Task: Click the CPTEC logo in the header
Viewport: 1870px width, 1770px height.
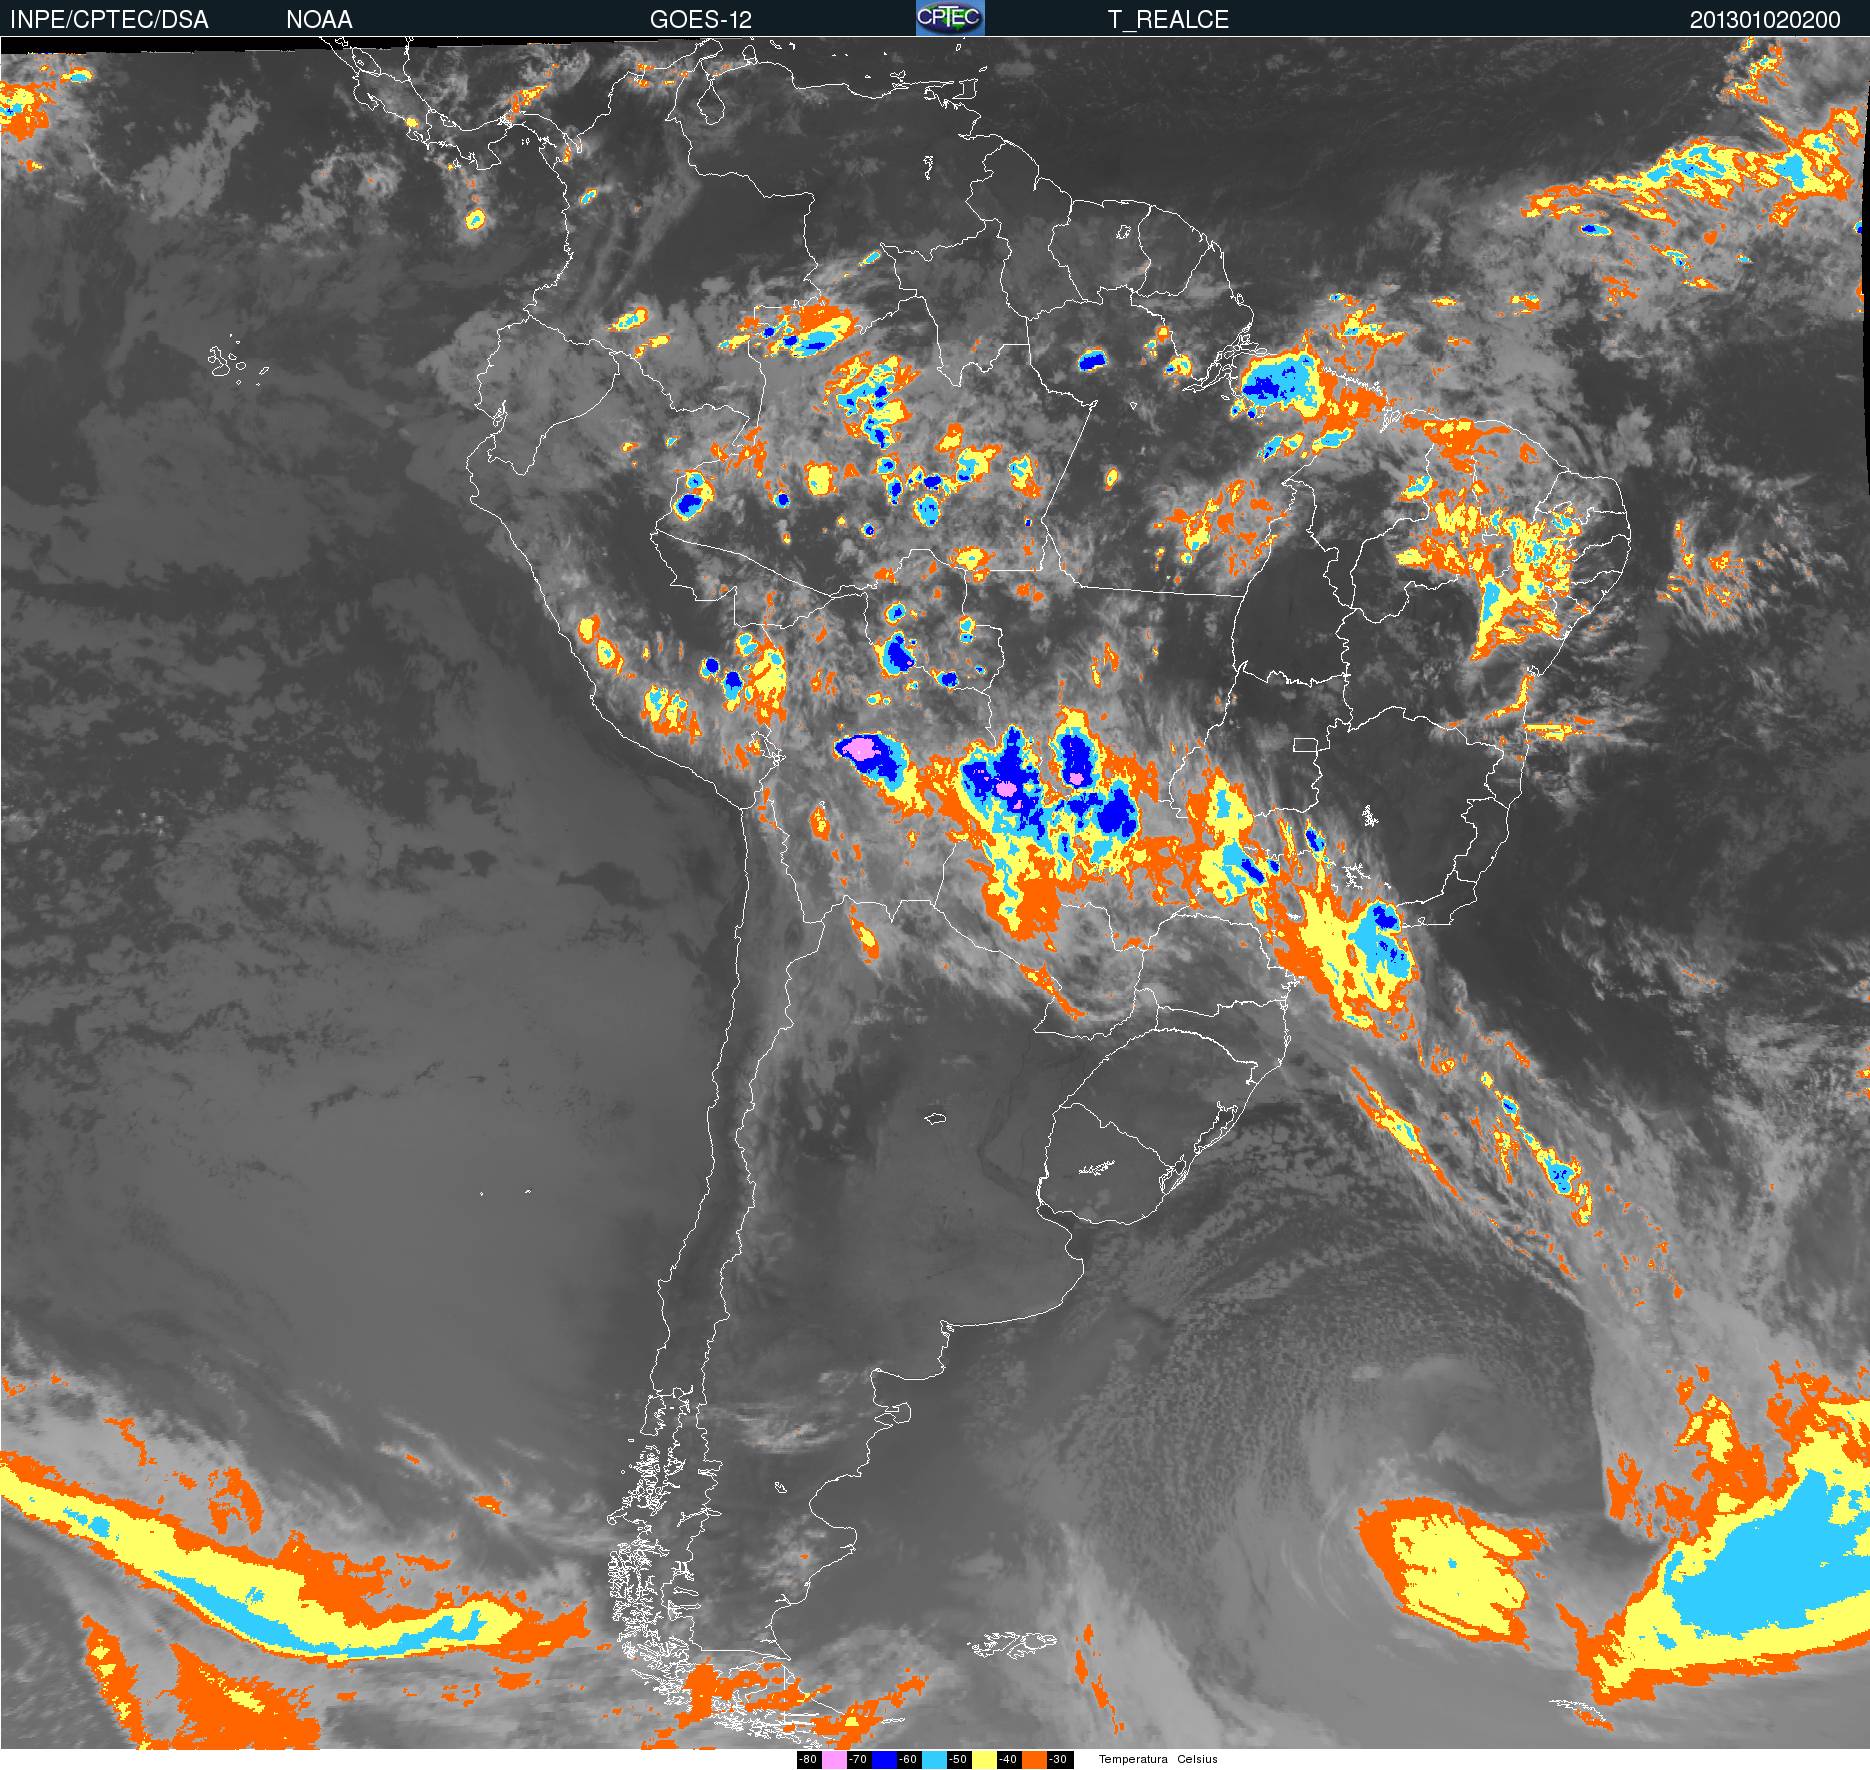Action: 950,18
